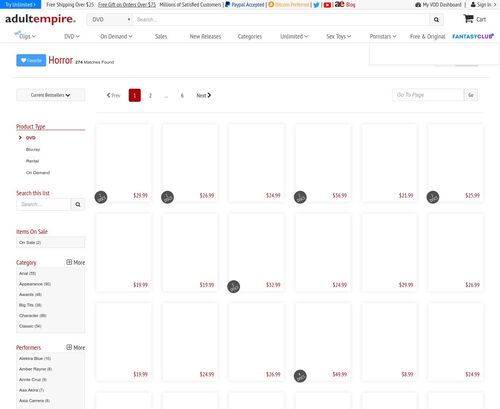
Task: Click disc badge beside $29.99 item
Action: click(101, 197)
